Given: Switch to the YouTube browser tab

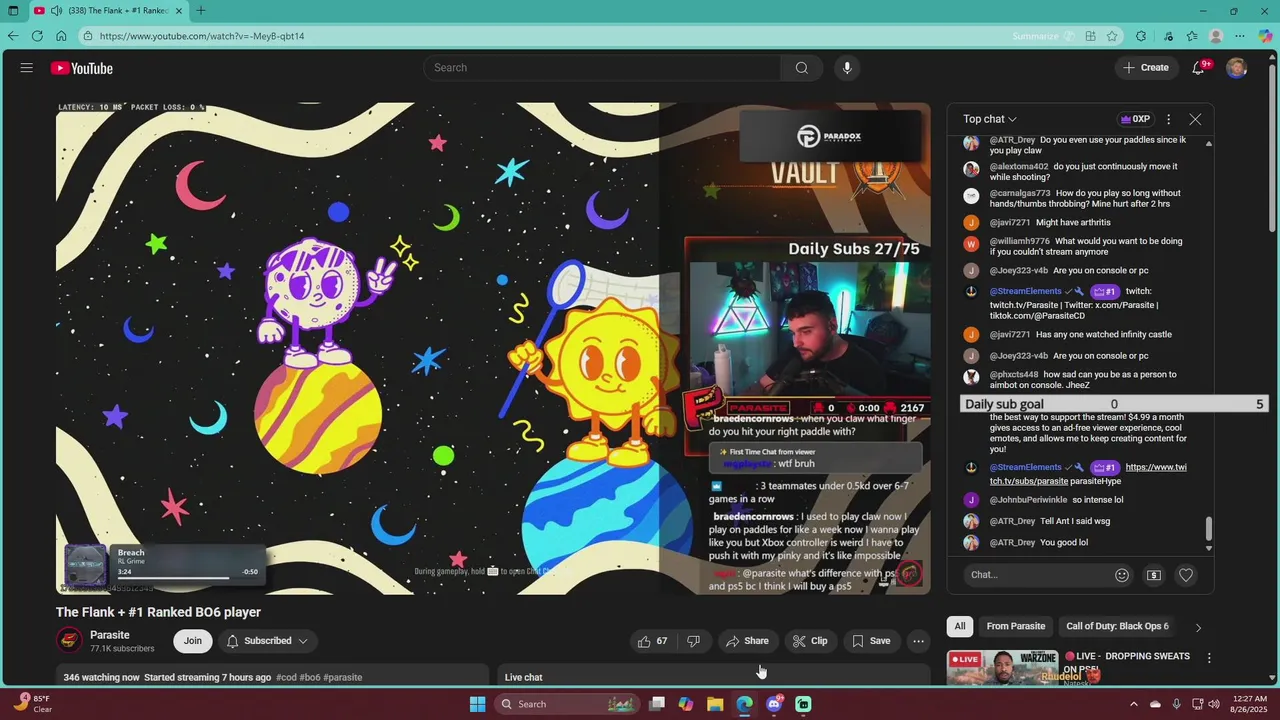Looking at the screenshot, I should pos(107,11).
